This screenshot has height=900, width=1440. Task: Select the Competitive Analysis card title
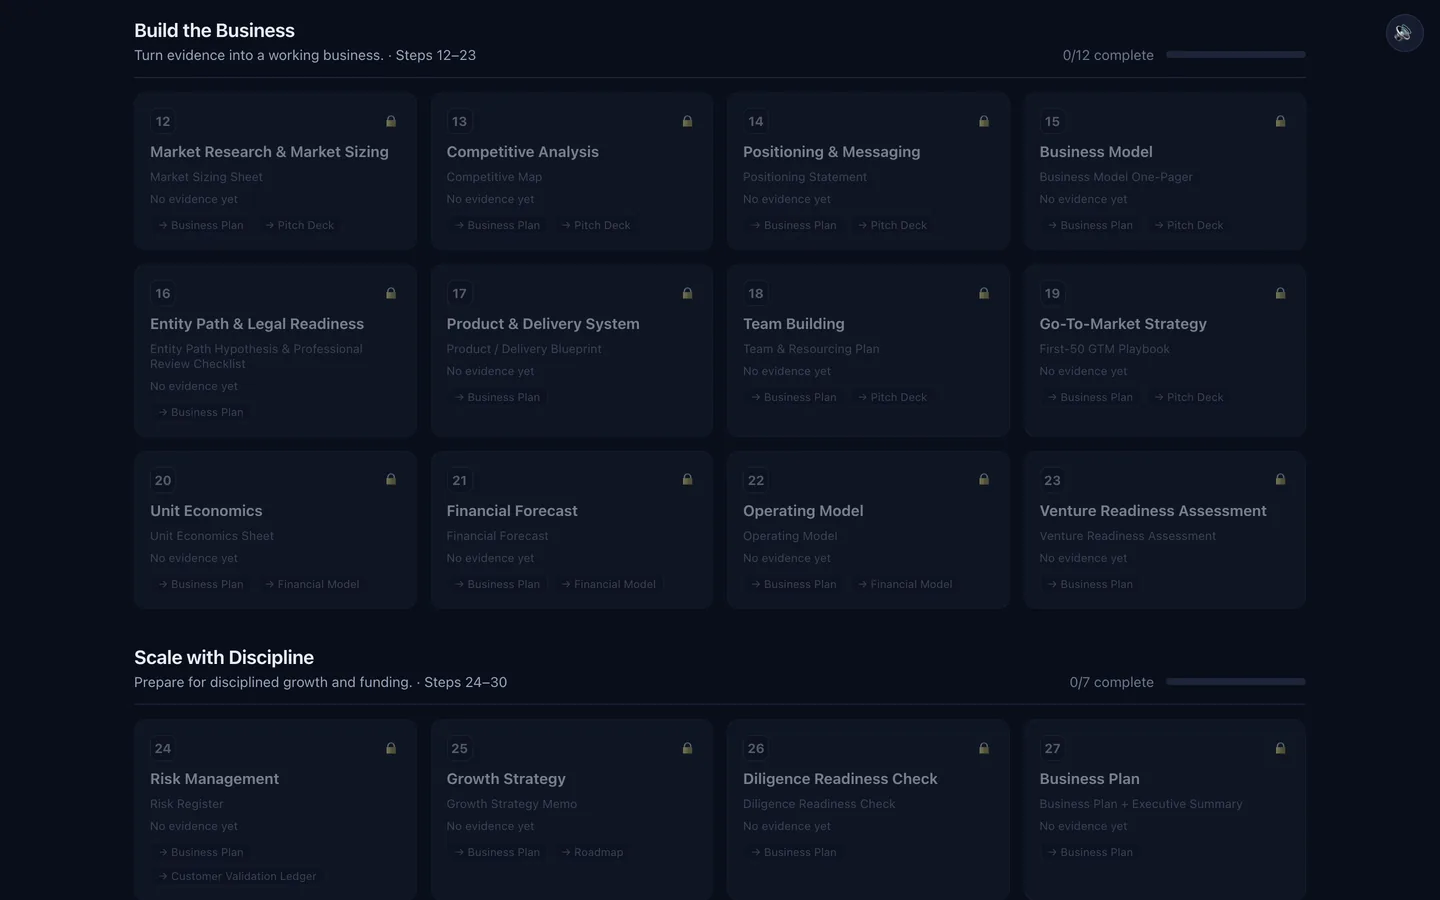[x=522, y=152]
